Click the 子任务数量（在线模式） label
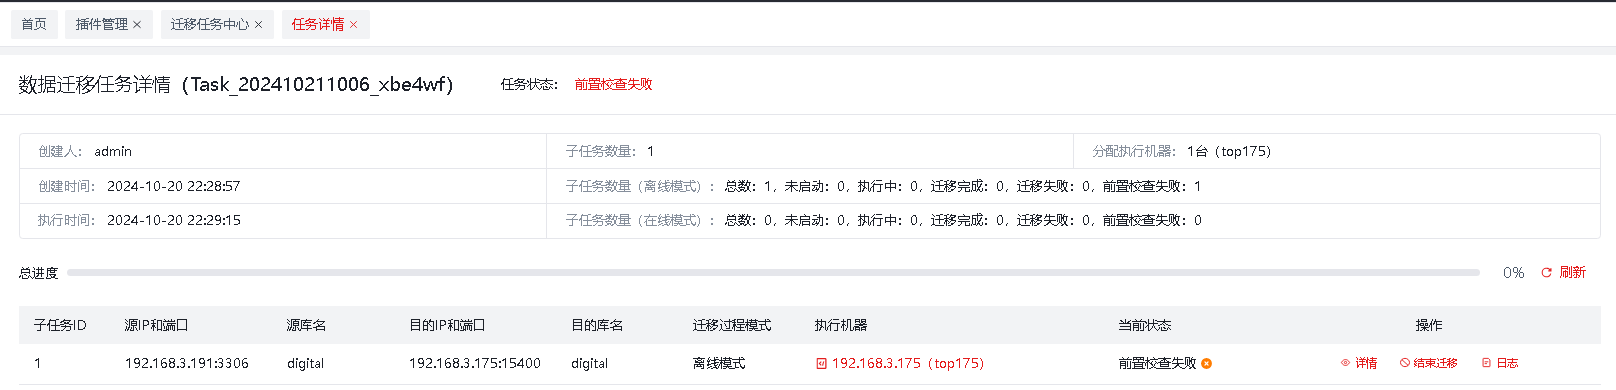1616x390 pixels. coord(639,220)
